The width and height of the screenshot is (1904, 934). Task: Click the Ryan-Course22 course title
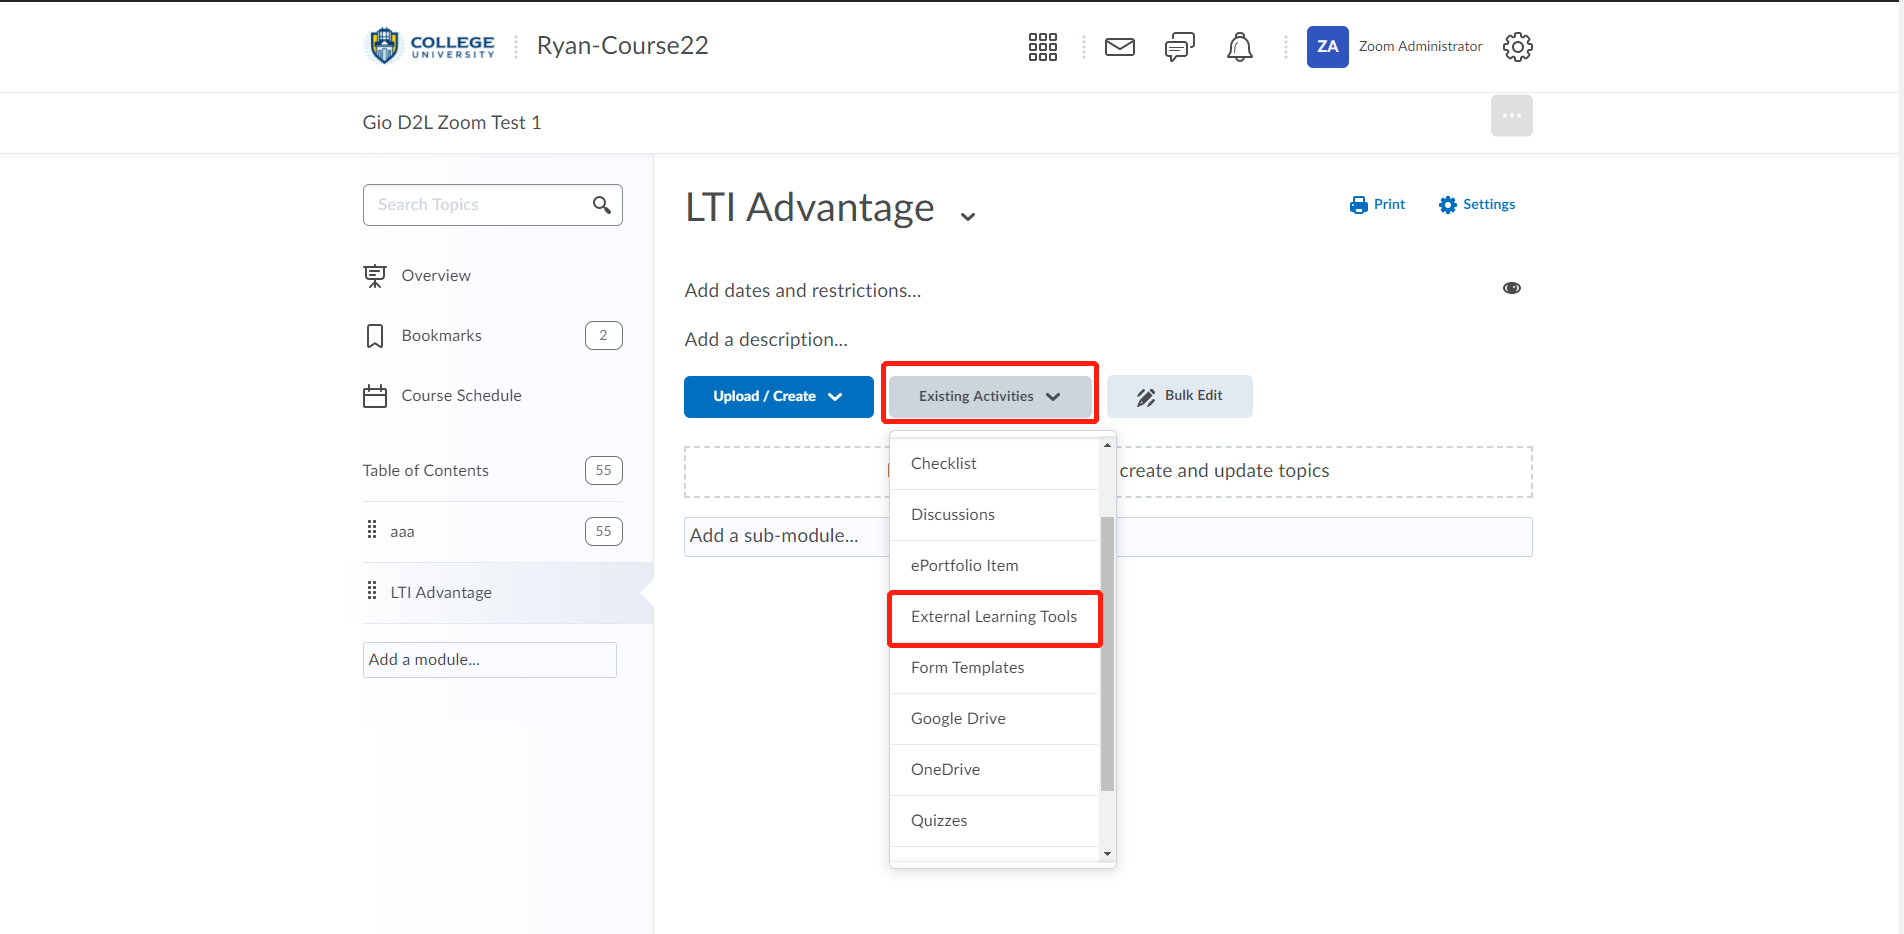click(623, 46)
